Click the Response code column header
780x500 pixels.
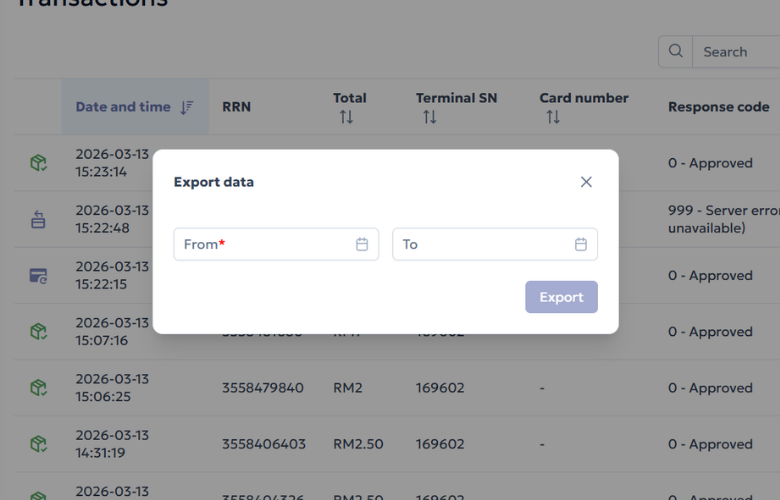pos(719,107)
